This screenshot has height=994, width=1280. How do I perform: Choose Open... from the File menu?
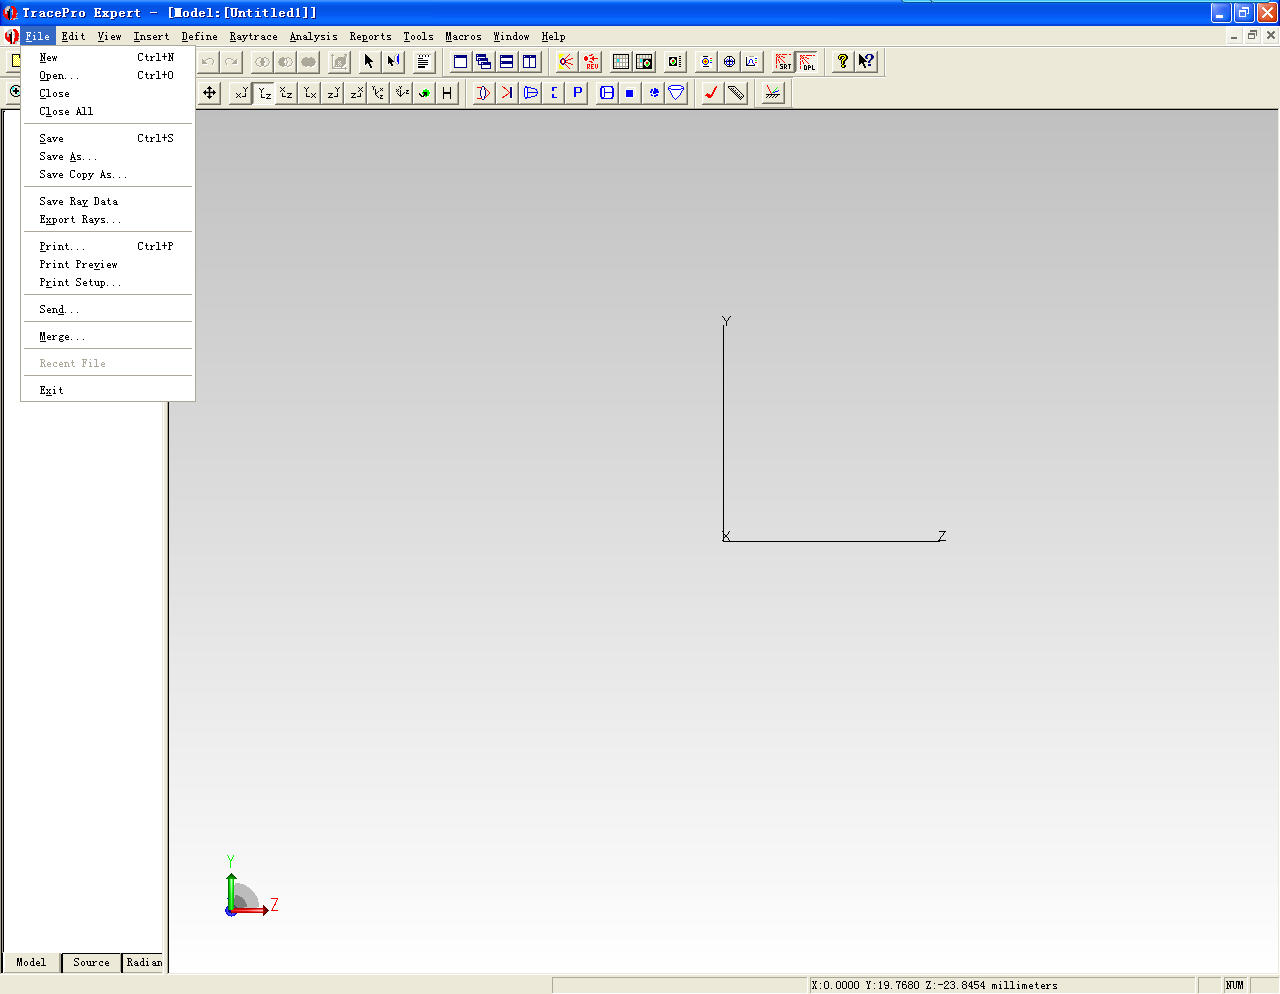(108, 76)
